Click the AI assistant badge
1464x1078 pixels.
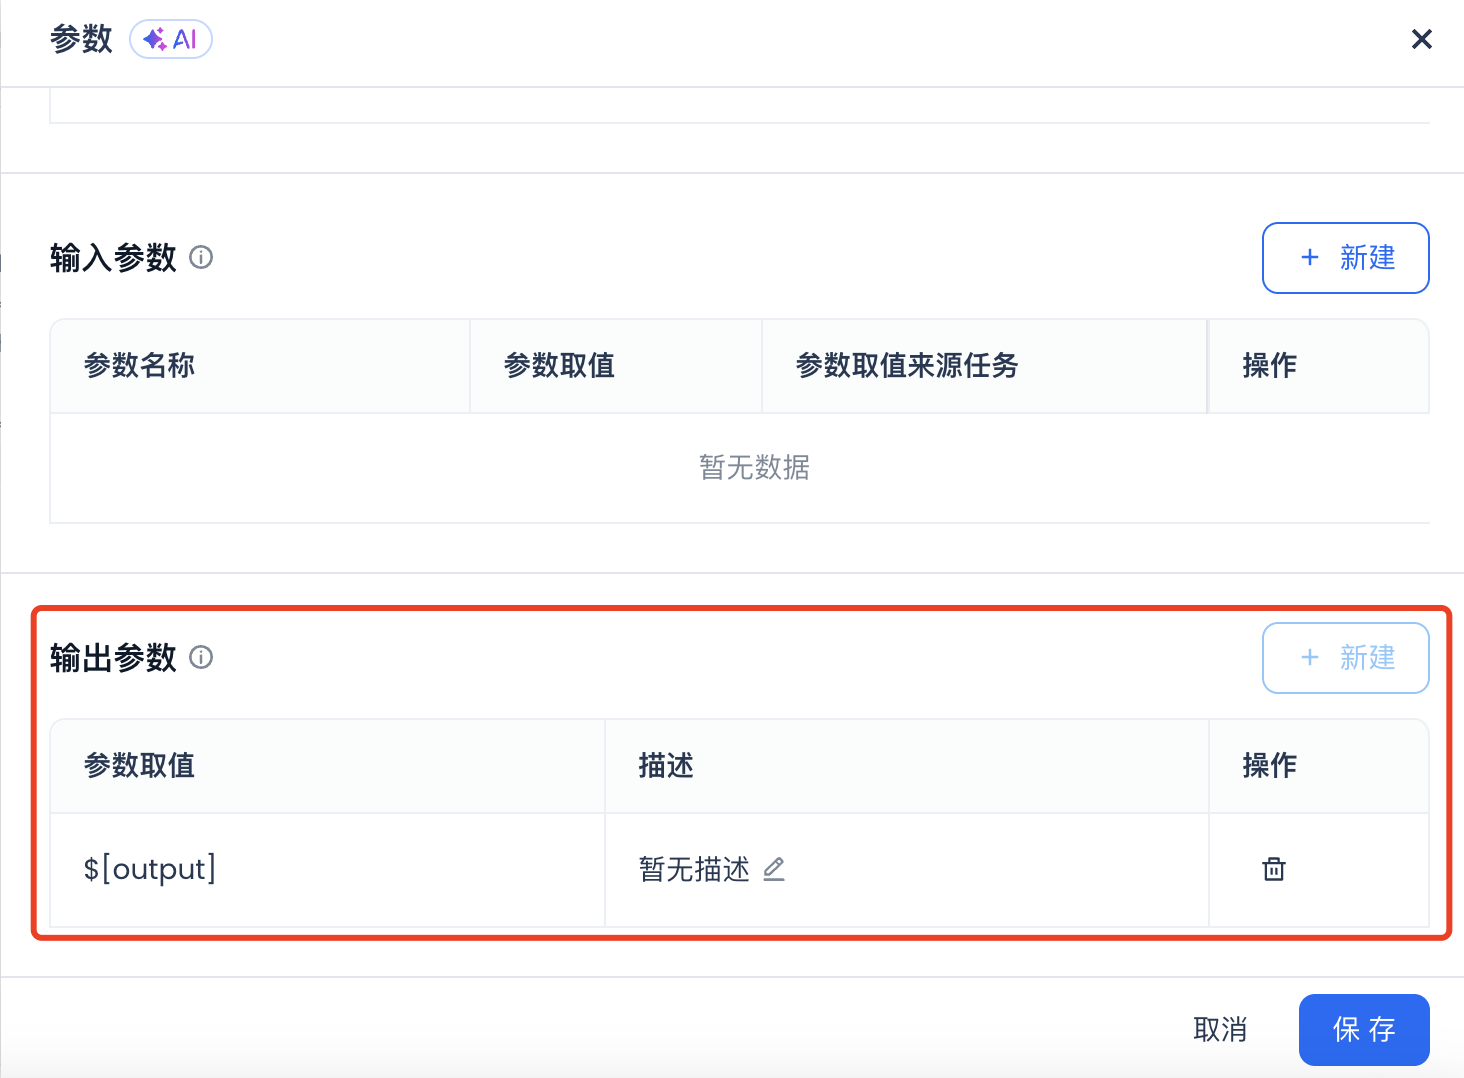tap(171, 39)
